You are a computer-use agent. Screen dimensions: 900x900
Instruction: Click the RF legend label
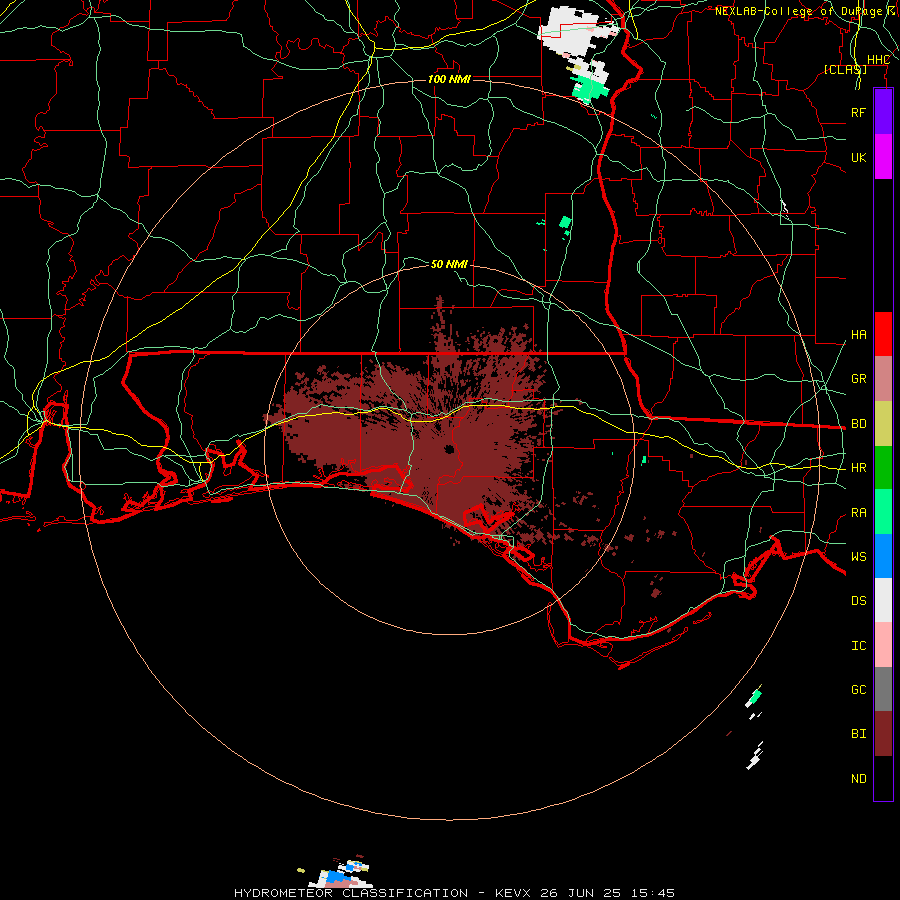pyautogui.click(x=858, y=112)
